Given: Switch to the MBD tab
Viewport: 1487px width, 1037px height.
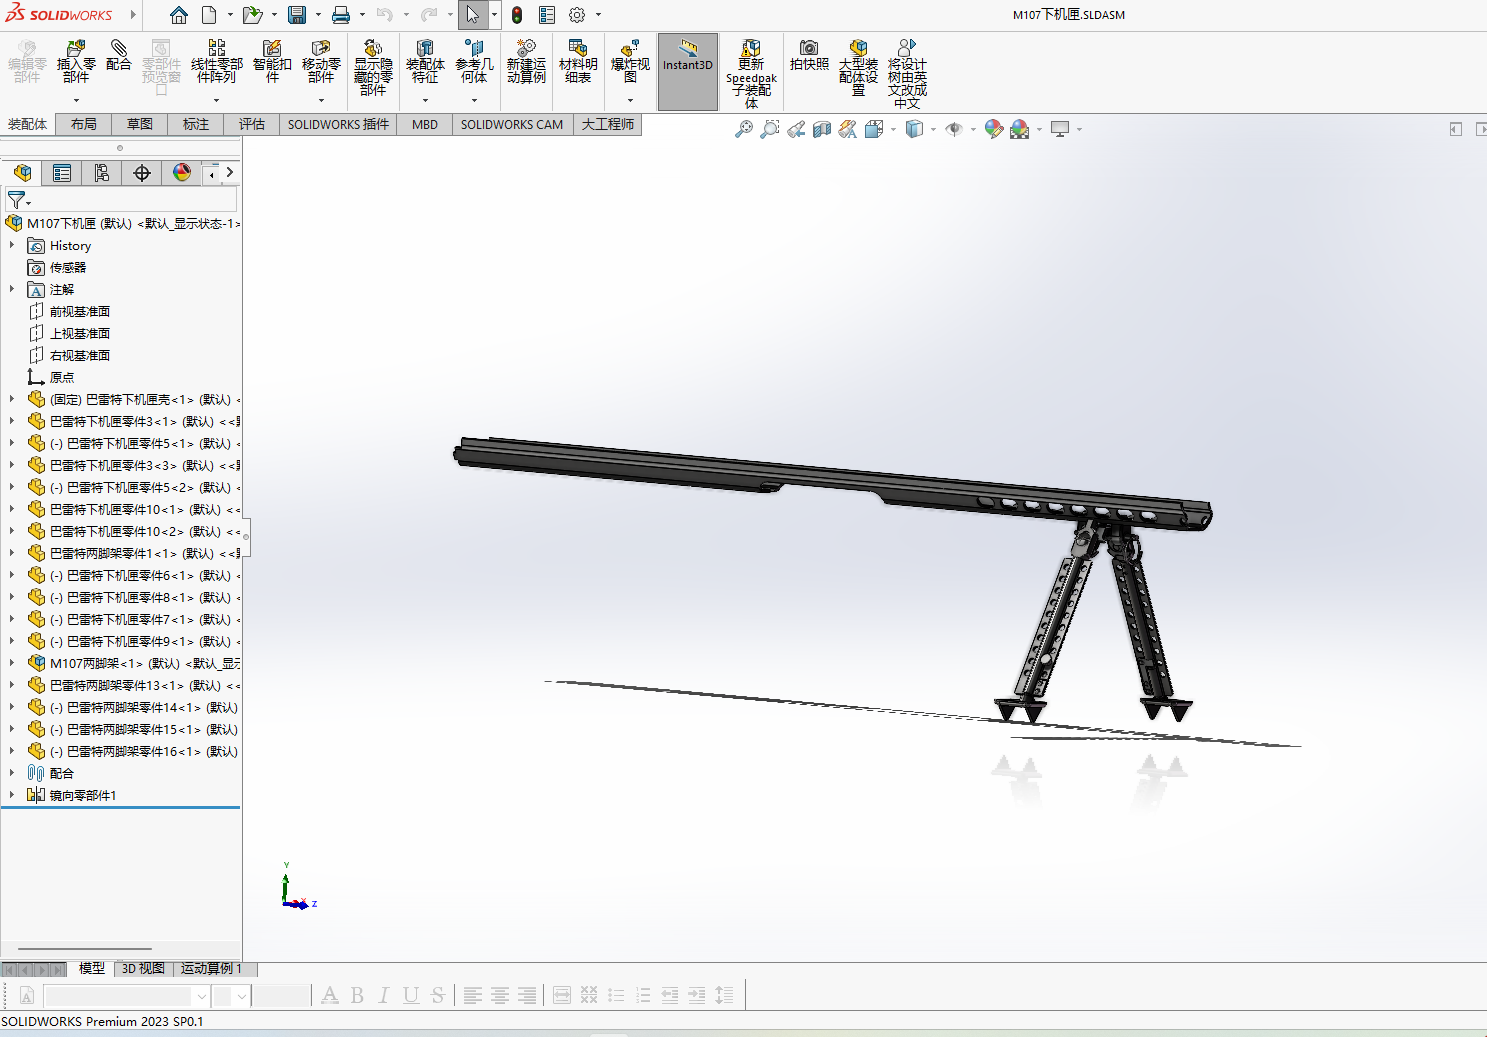Looking at the screenshot, I should click(x=425, y=124).
